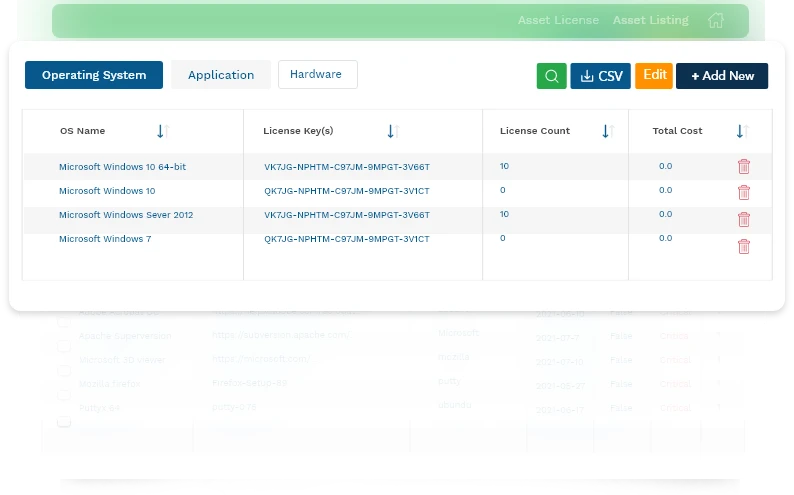
Task: Open Asset Listing in the top bar
Action: pyautogui.click(x=651, y=20)
